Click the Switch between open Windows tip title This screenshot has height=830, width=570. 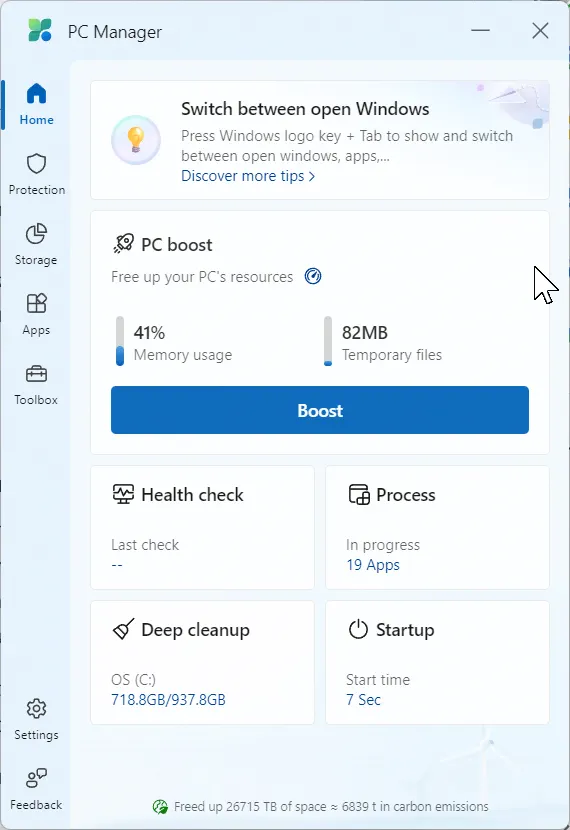click(305, 109)
